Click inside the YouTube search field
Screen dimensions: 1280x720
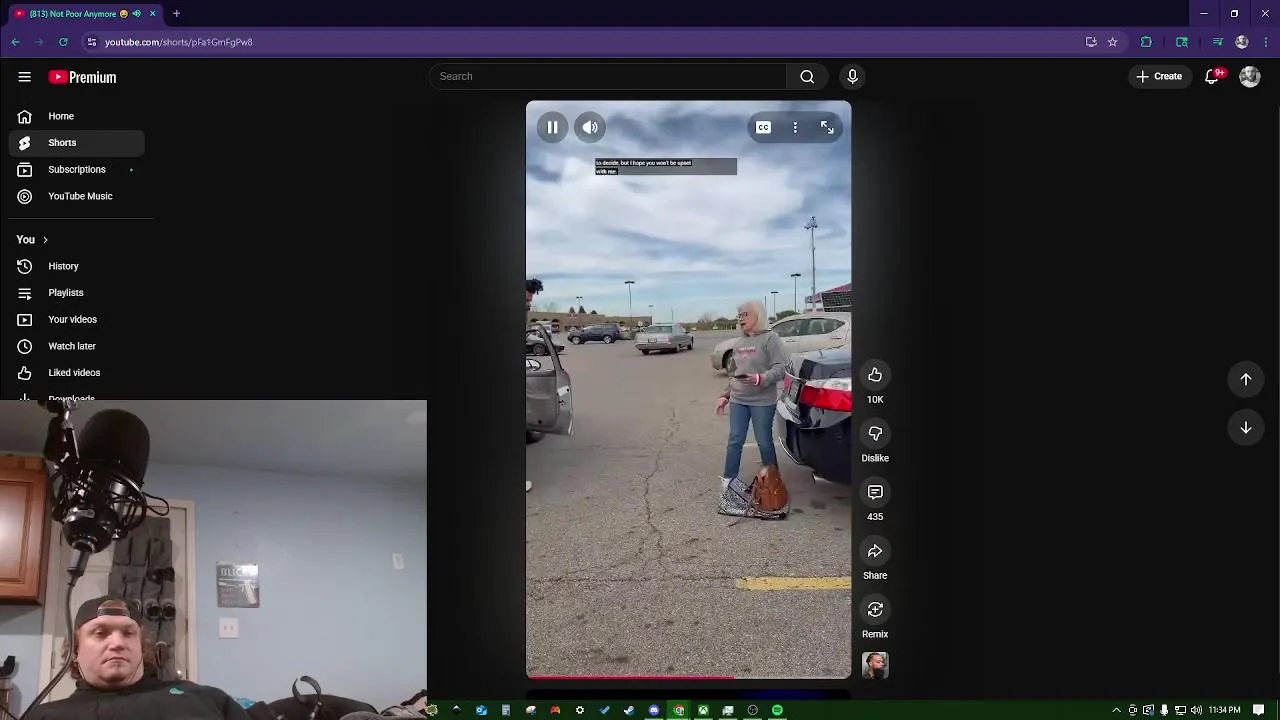tap(608, 76)
